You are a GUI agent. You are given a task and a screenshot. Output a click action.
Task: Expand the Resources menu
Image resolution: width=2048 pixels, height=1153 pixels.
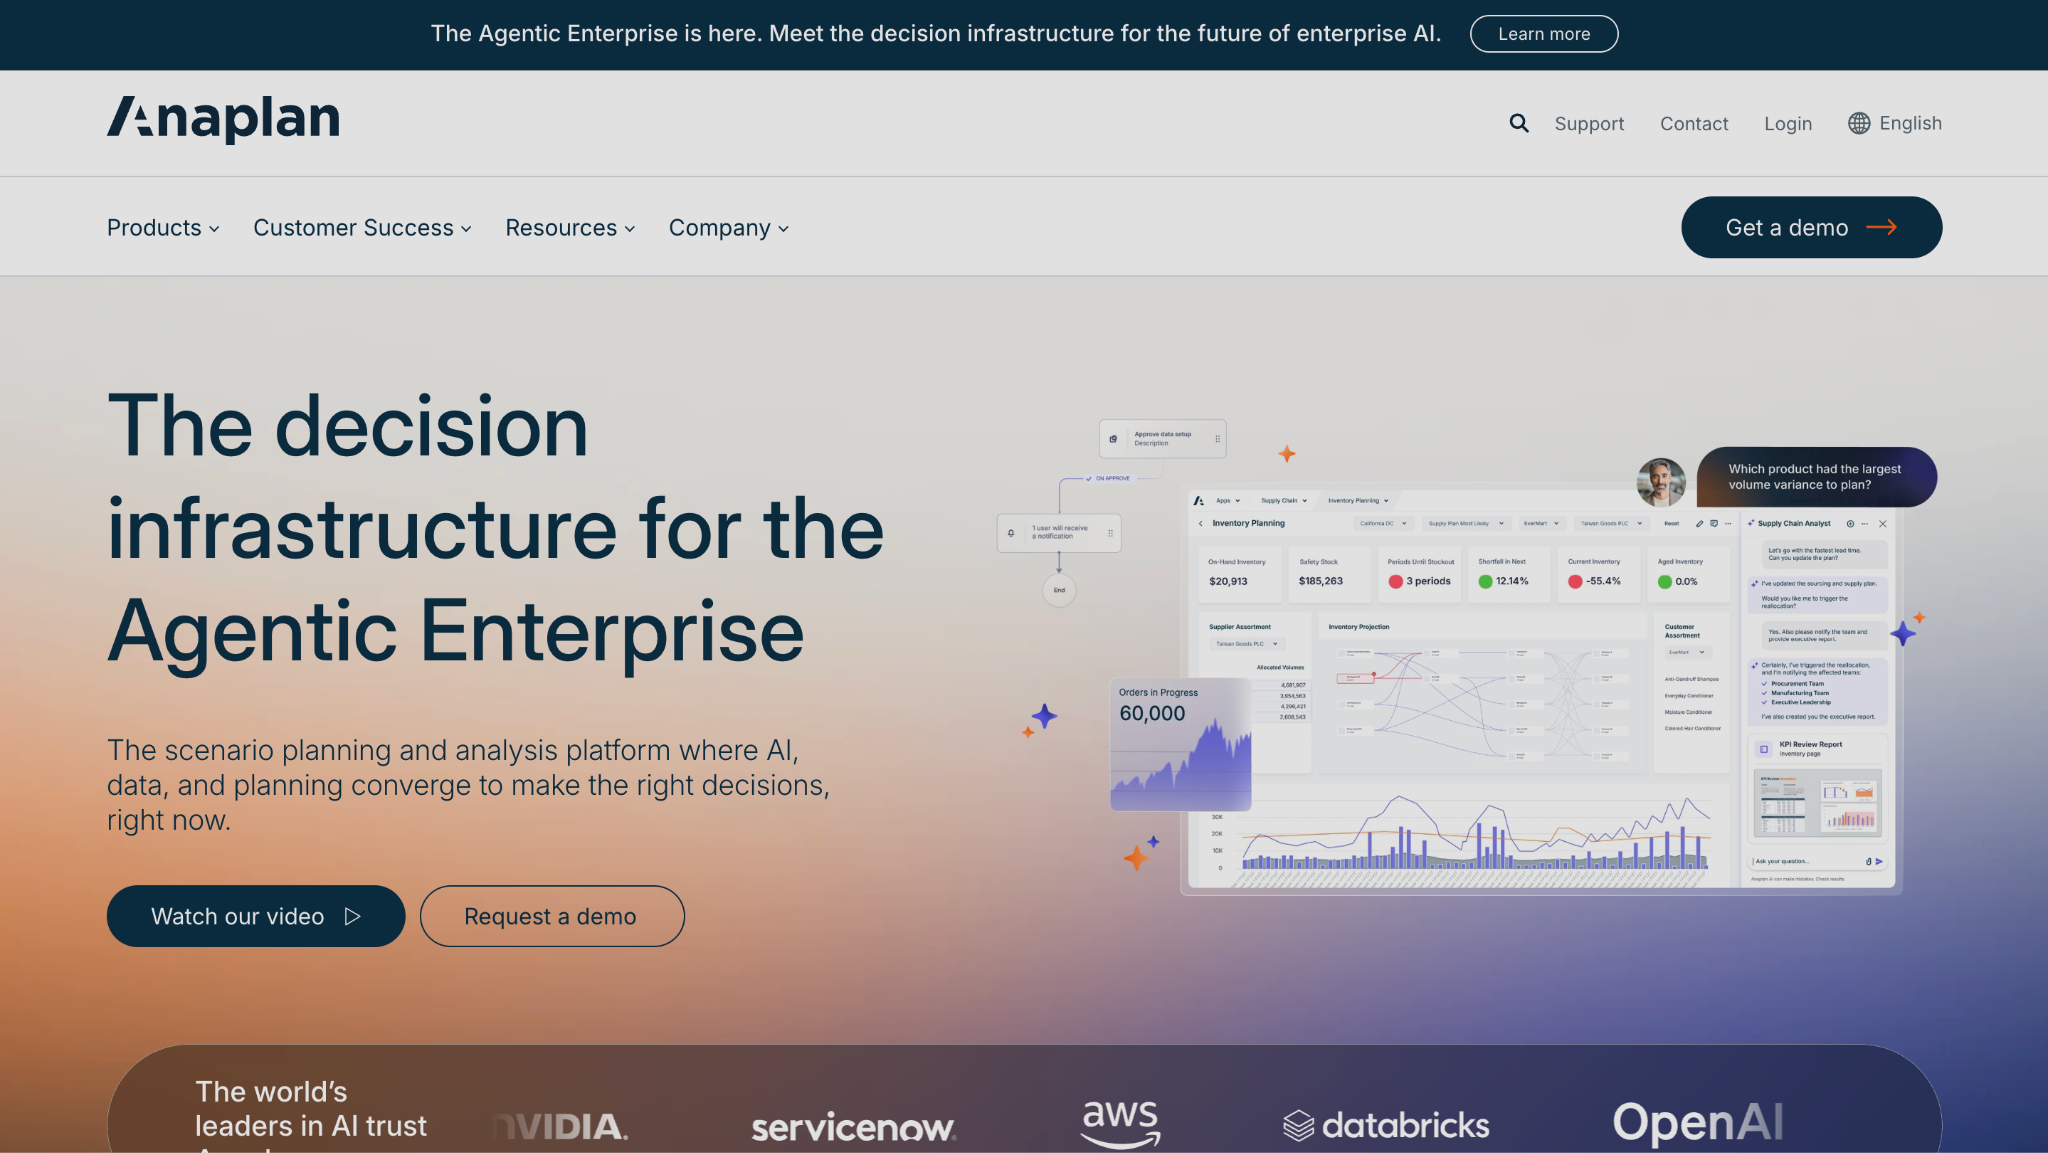coord(570,228)
